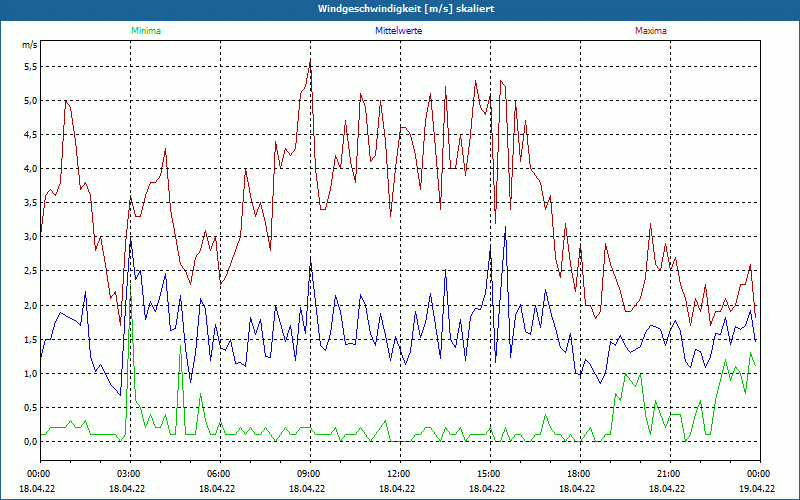Click the 1,0 y-axis value
The image size is (800, 500).
31,373
